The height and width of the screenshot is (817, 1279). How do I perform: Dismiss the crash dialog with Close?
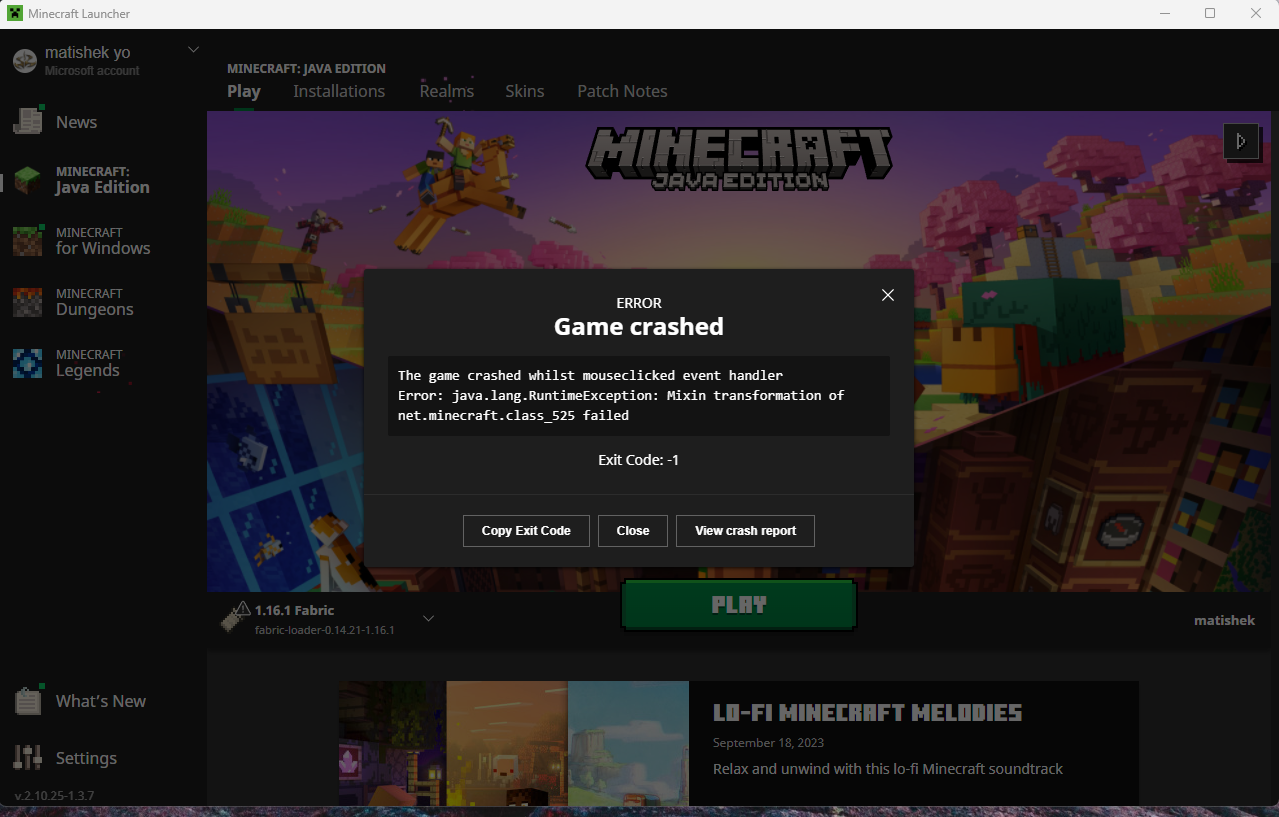(632, 530)
